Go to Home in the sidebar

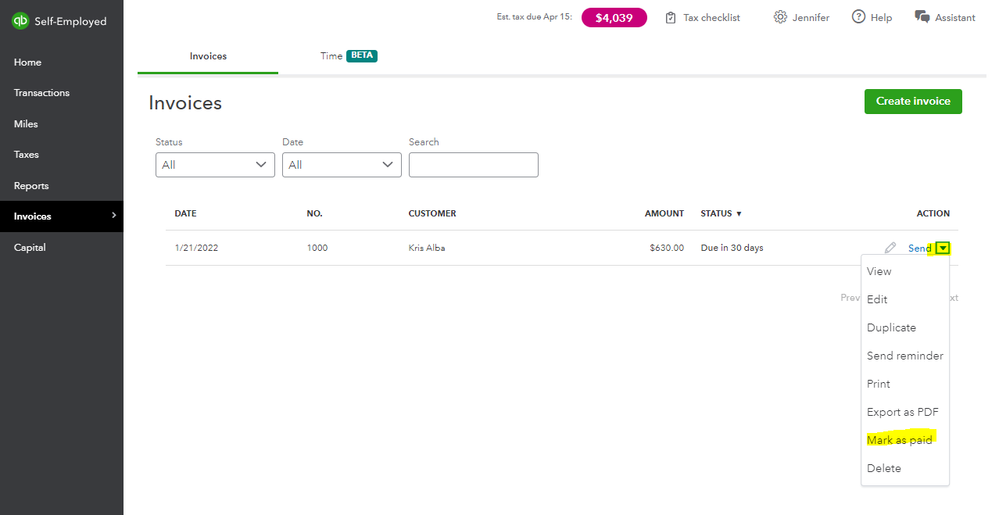coord(27,62)
